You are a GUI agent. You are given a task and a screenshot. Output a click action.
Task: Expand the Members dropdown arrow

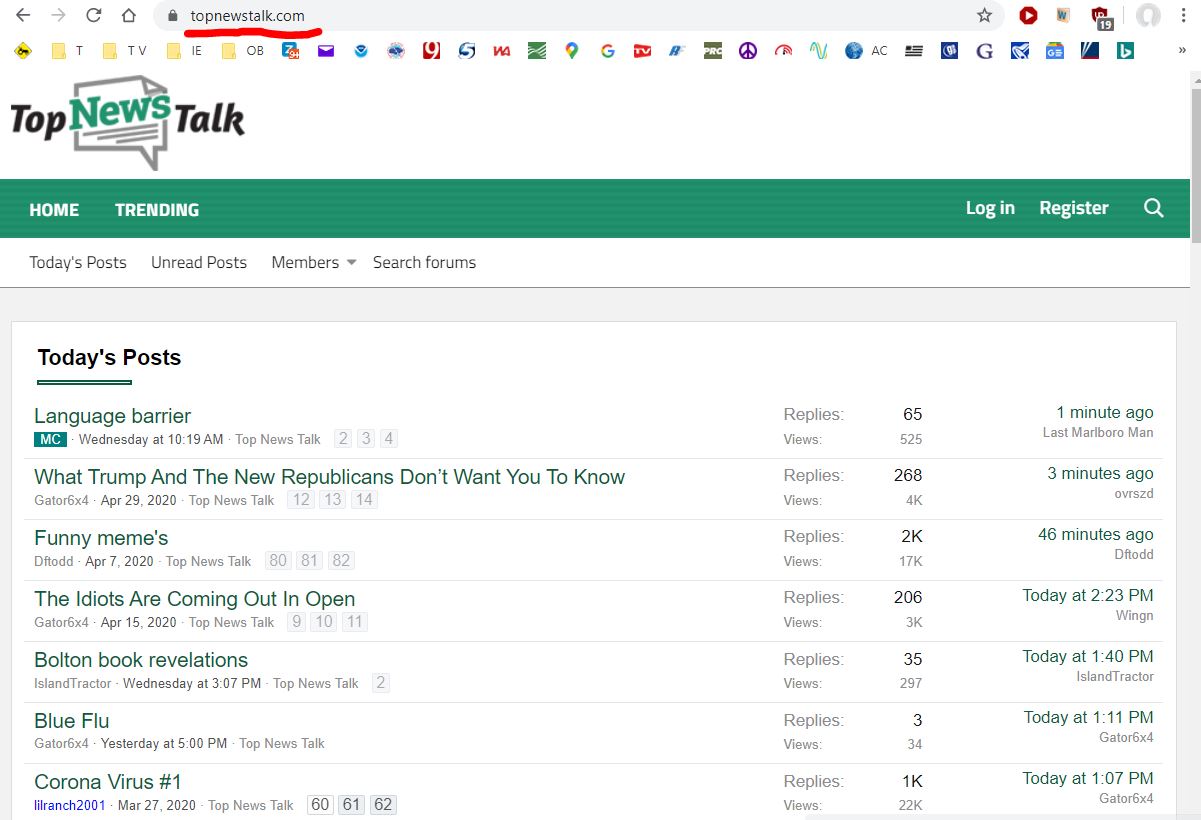351,263
